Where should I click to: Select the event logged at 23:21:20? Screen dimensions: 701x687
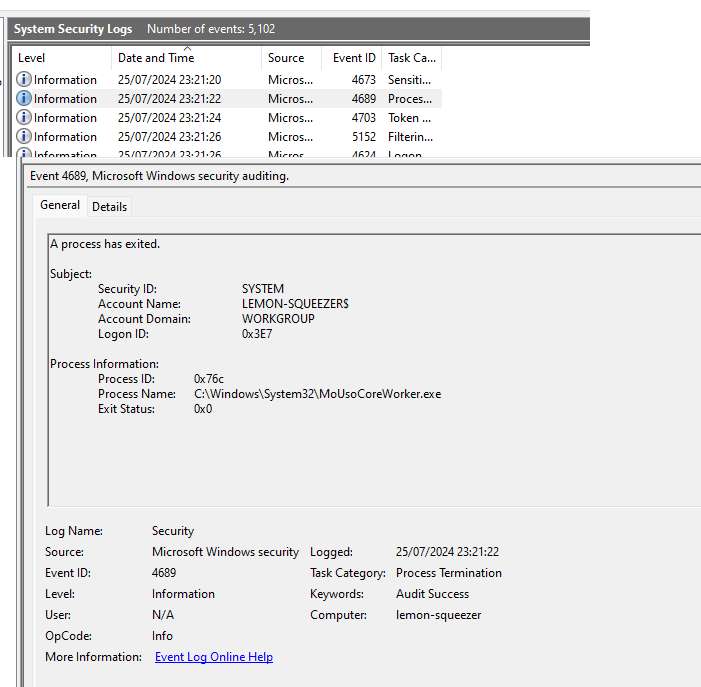(170, 80)
